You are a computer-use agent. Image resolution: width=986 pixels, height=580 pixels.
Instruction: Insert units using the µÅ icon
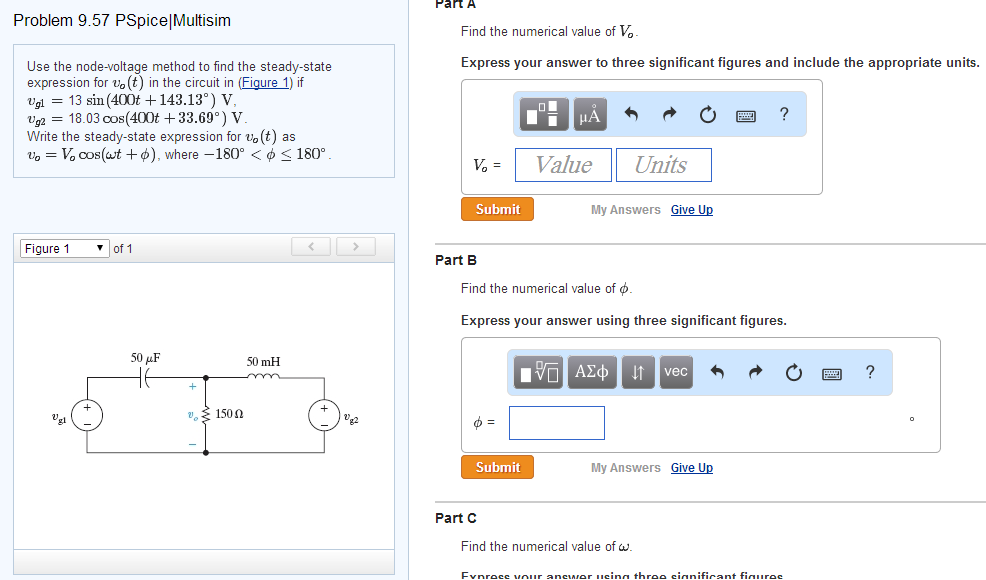(589, 114)
